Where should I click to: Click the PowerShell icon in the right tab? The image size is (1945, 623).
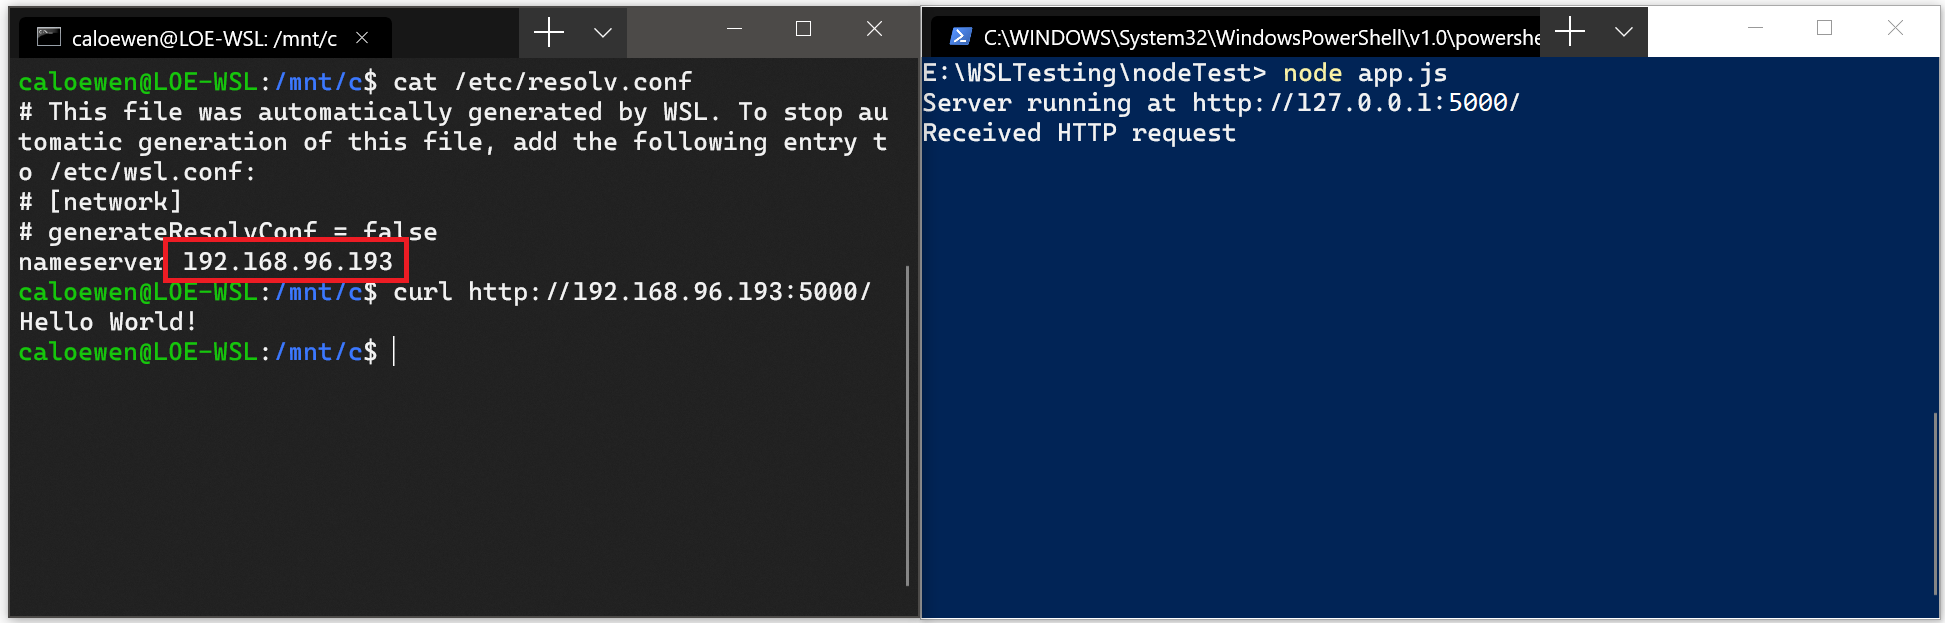(x=960, y=33)
